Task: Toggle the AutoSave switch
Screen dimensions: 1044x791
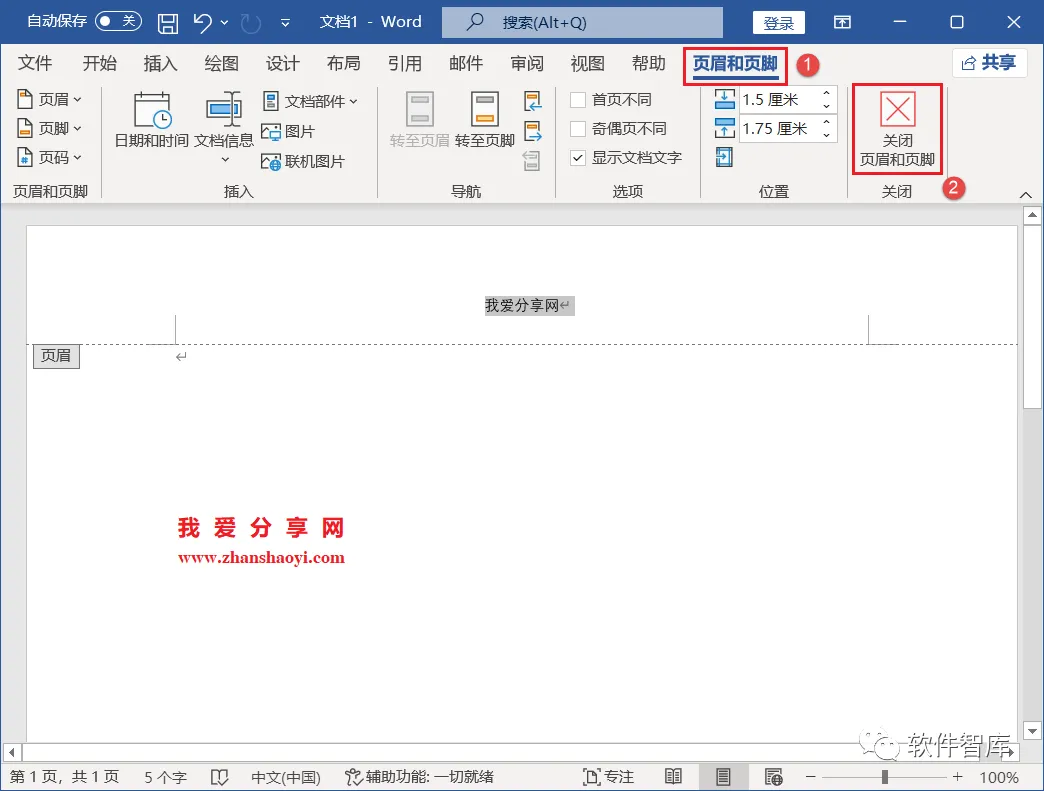Action: click(x=118, y=21)
